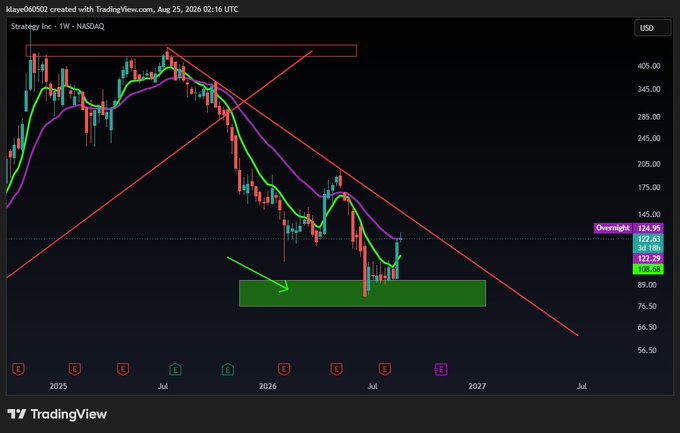This screenshot has height=433, width=680.
Task: Click the 122.63 current price label
Action: pyautogui.click(x=648, y=239)
